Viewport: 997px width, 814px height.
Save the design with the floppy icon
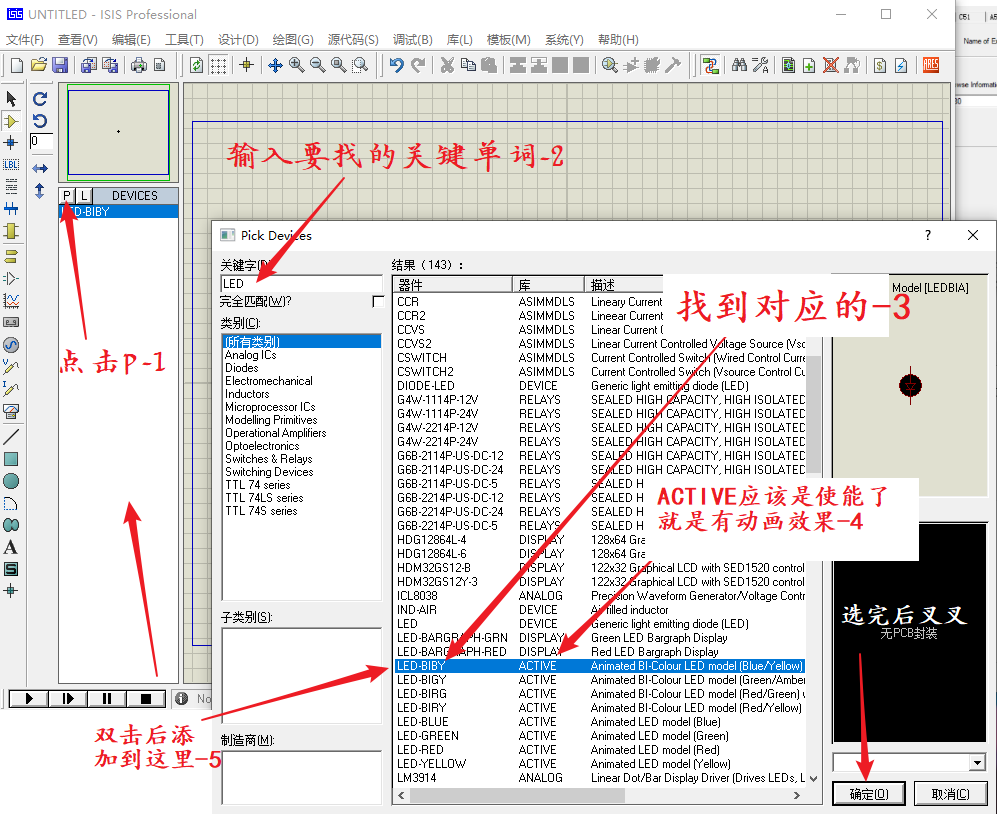click(x=60, y=65)
